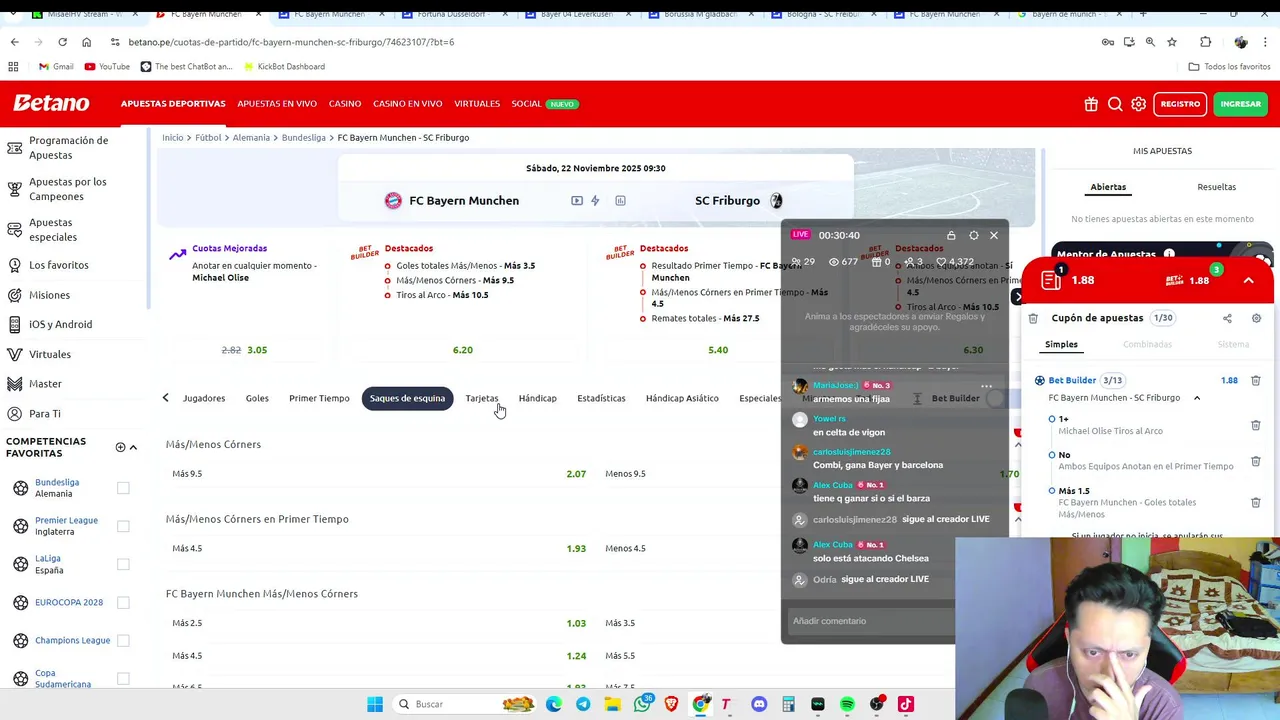Screen dimensions: 1280x720
Task: Share the bet coupon
Action: (x=1227, y=318)
